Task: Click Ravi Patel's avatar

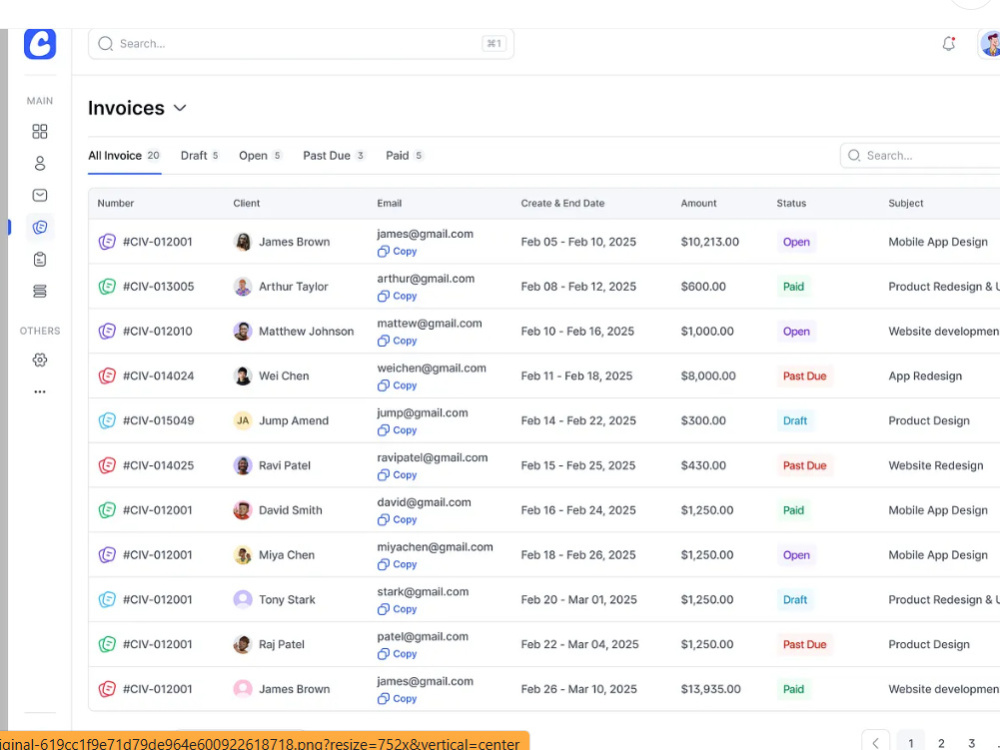Action: tap(242, 465)
